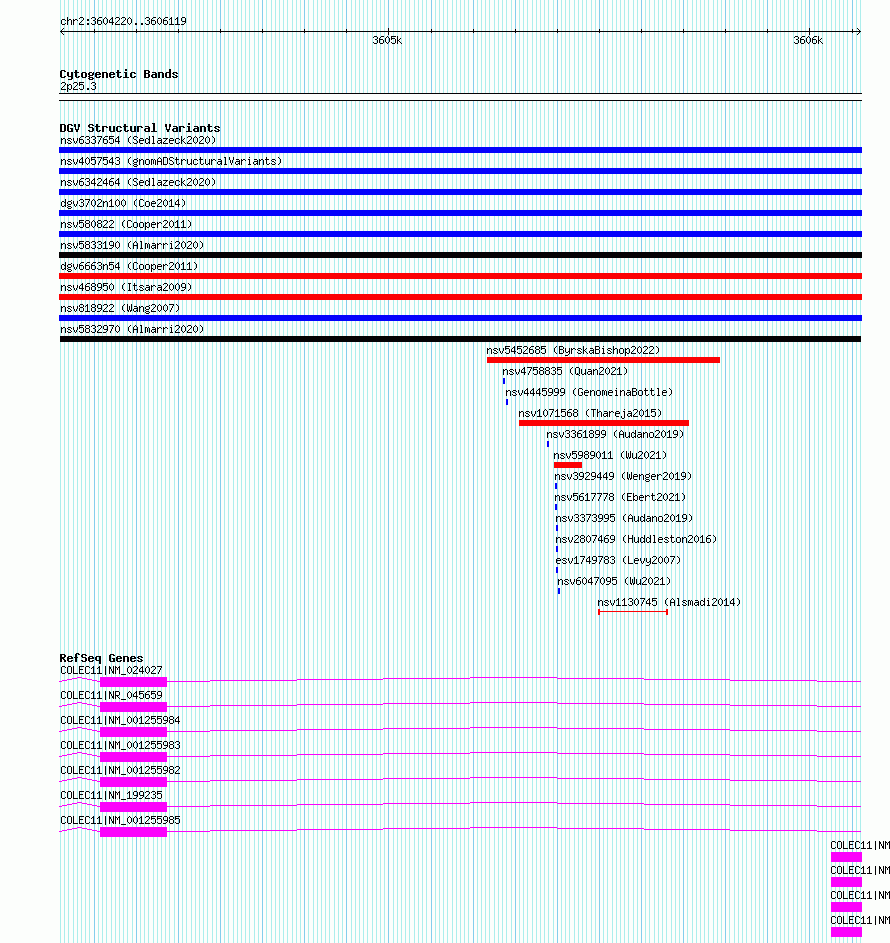This screenshot has height=943, width=890.
Task: Click the RefSeq Genes track title
Action: tap(101, 658)
